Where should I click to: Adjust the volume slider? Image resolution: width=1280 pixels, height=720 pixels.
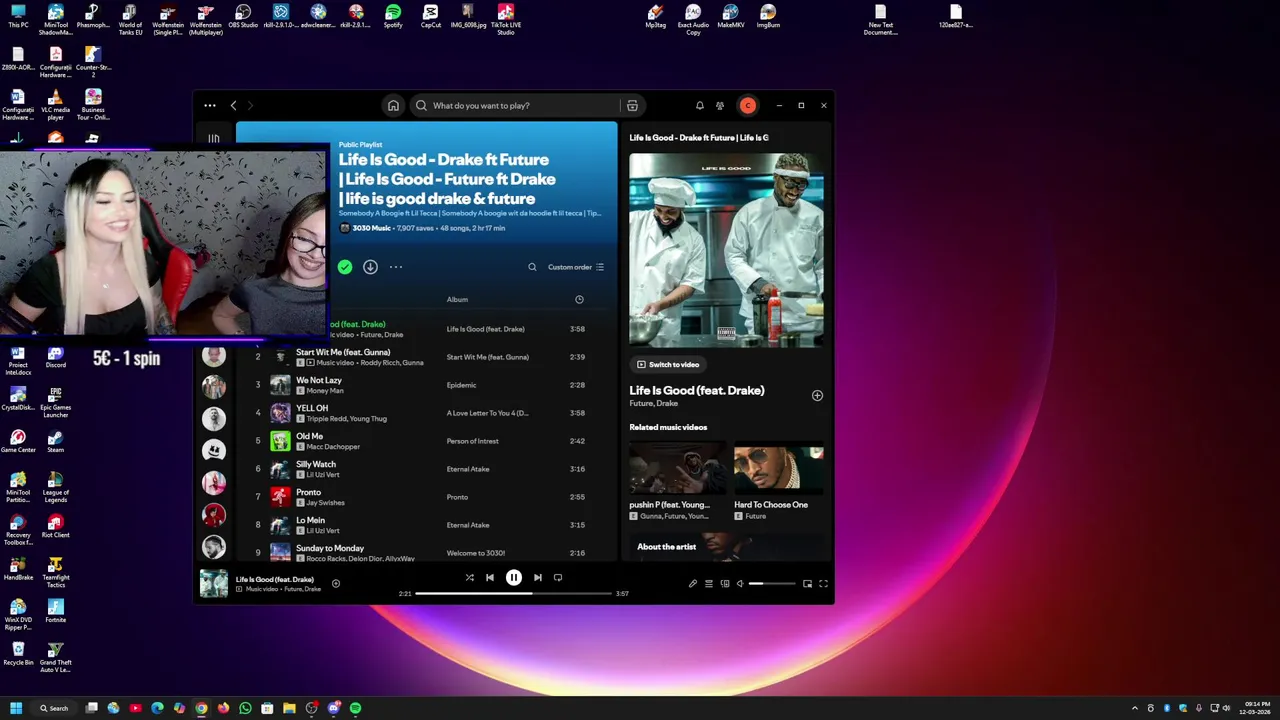click(773, 583)
